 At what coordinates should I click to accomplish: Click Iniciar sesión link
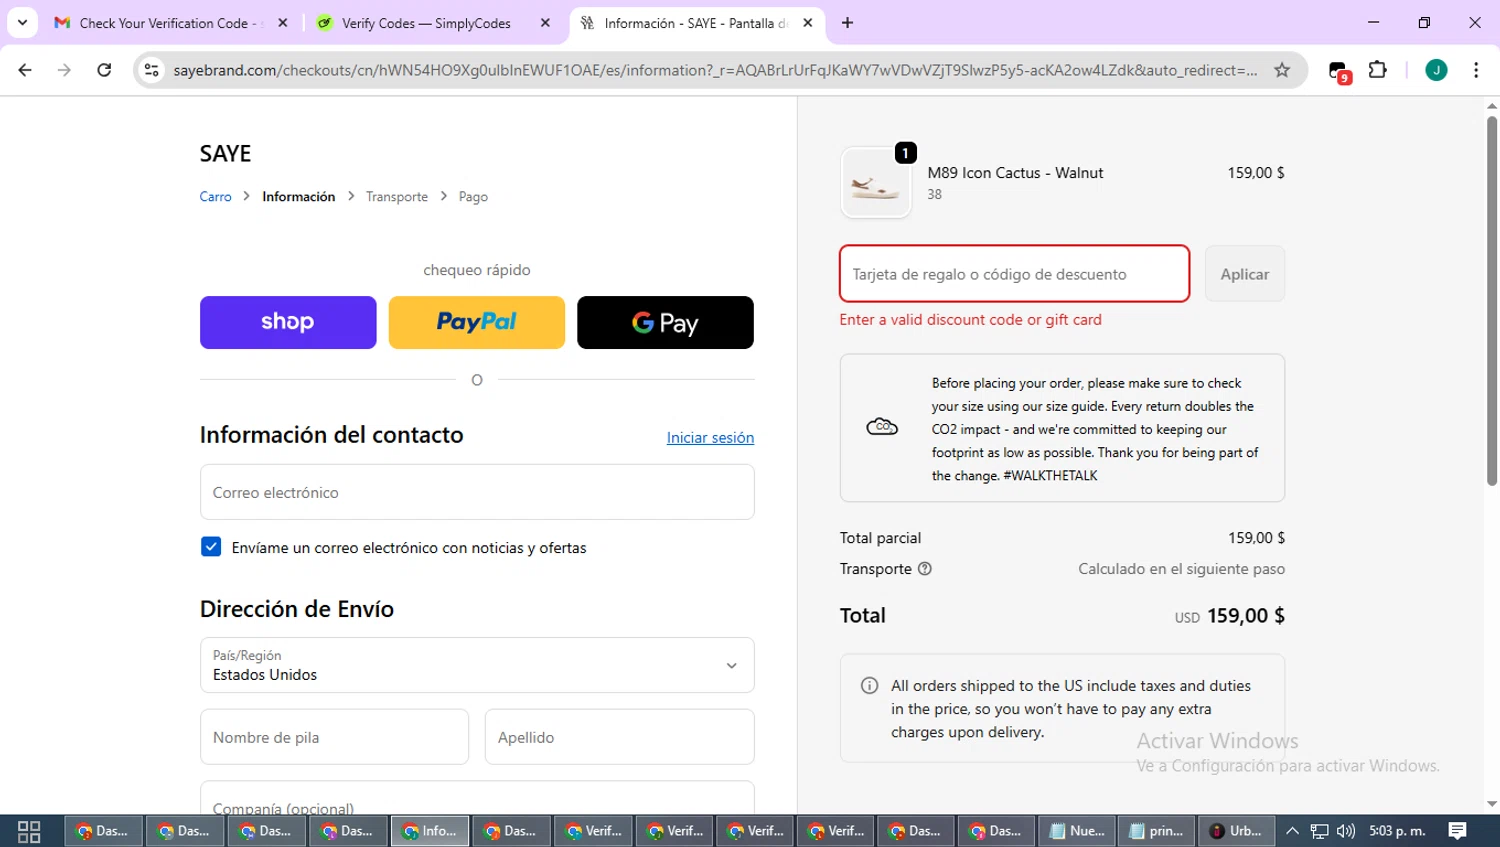coord(710,438)
